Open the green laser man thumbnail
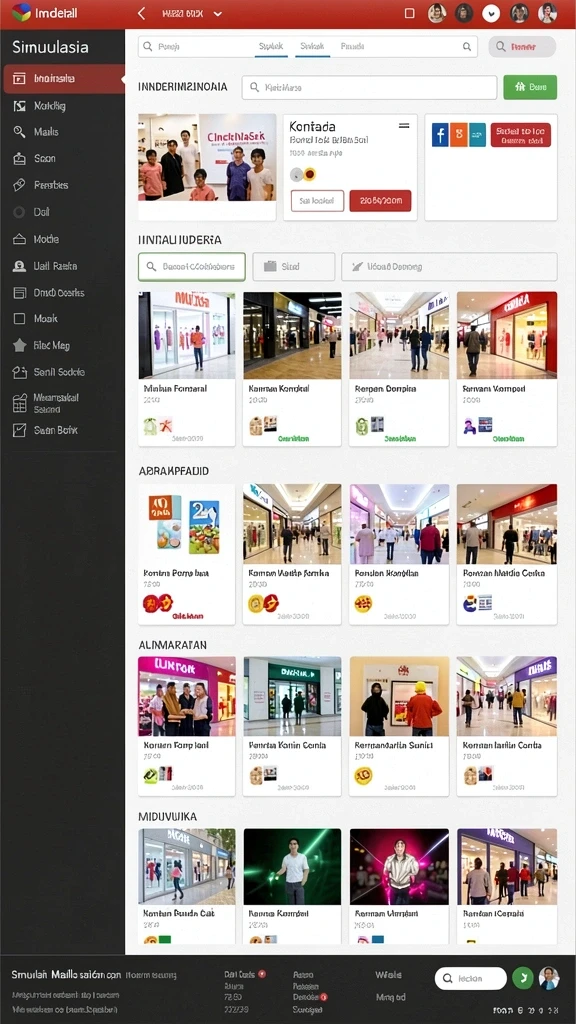This screenshot has width=576, height=1024. tap(292, 867)
